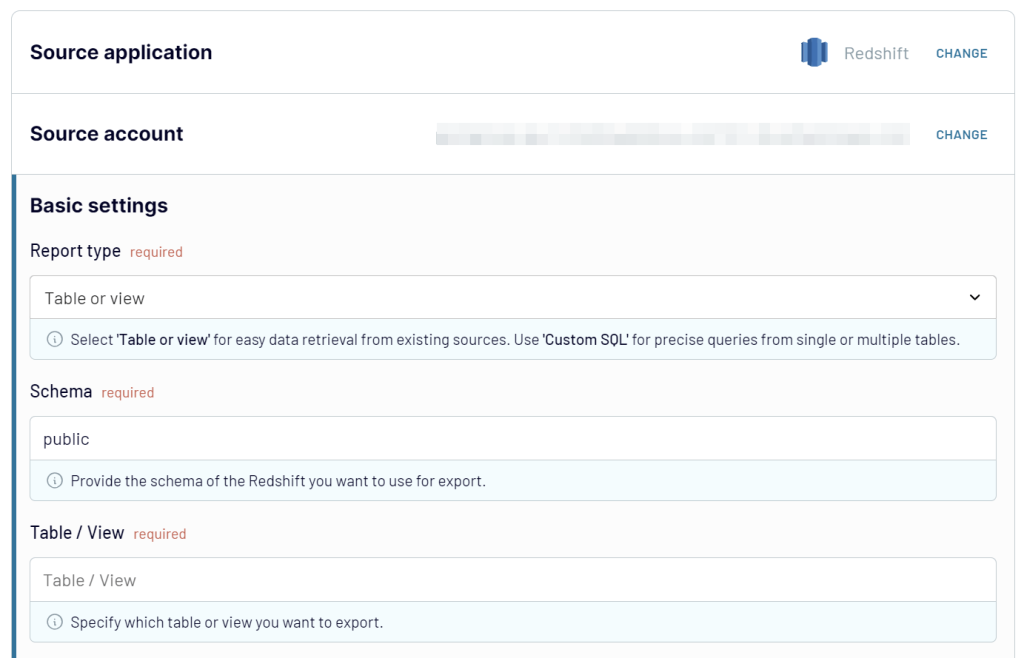Image resolution: width=1024 pixels, height=658 pixels.
Task: Select the Schema input containing public
Action: 512,438
